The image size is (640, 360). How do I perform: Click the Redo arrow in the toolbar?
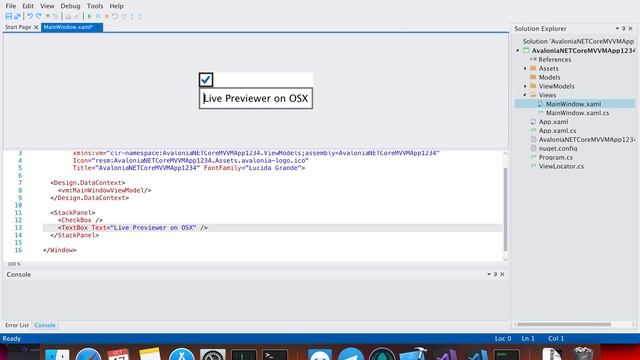pyautogui.click(x=39, y=16)
